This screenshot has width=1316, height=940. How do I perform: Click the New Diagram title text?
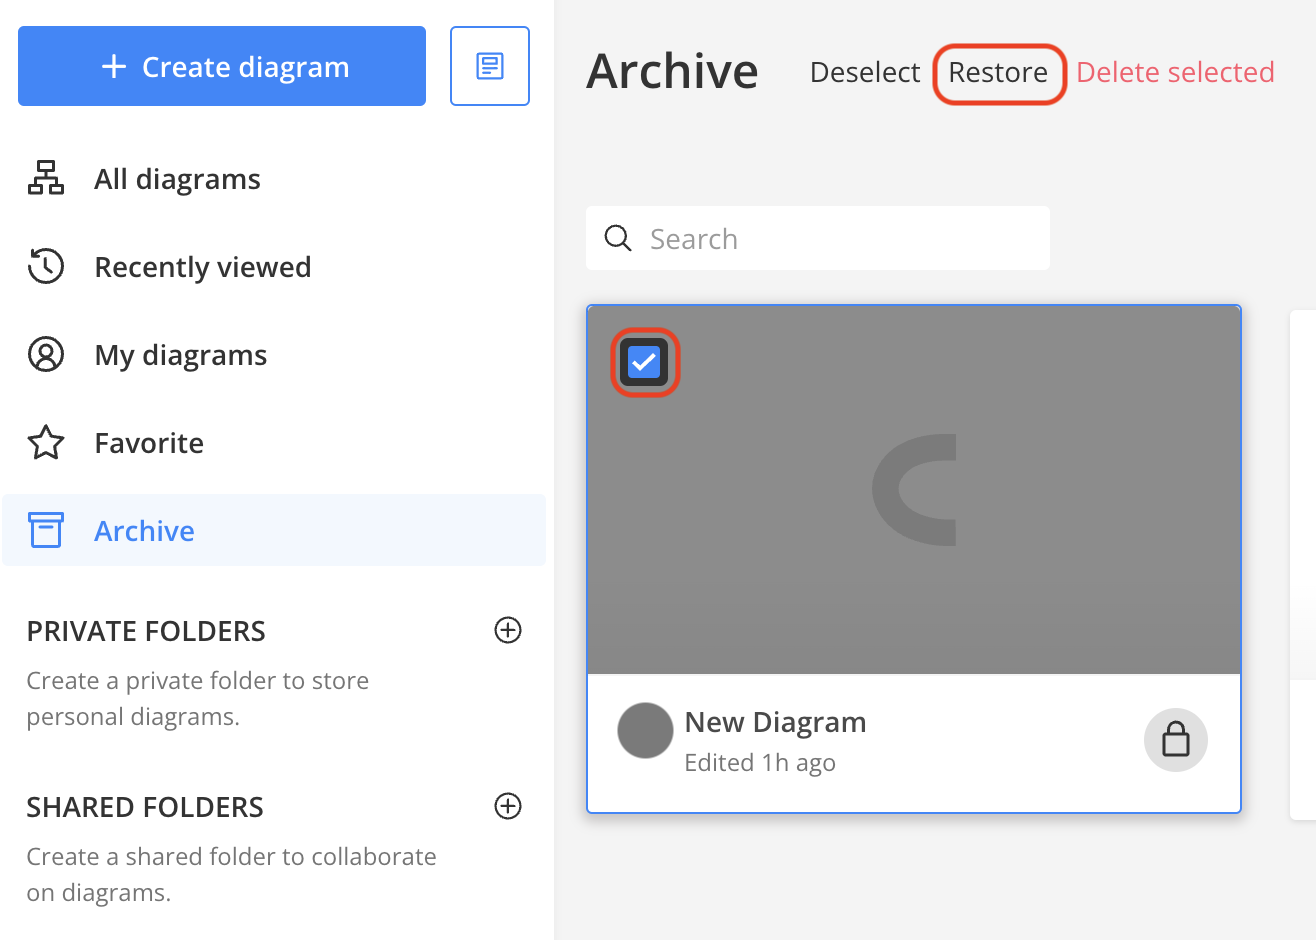click(x=775, y=722)
